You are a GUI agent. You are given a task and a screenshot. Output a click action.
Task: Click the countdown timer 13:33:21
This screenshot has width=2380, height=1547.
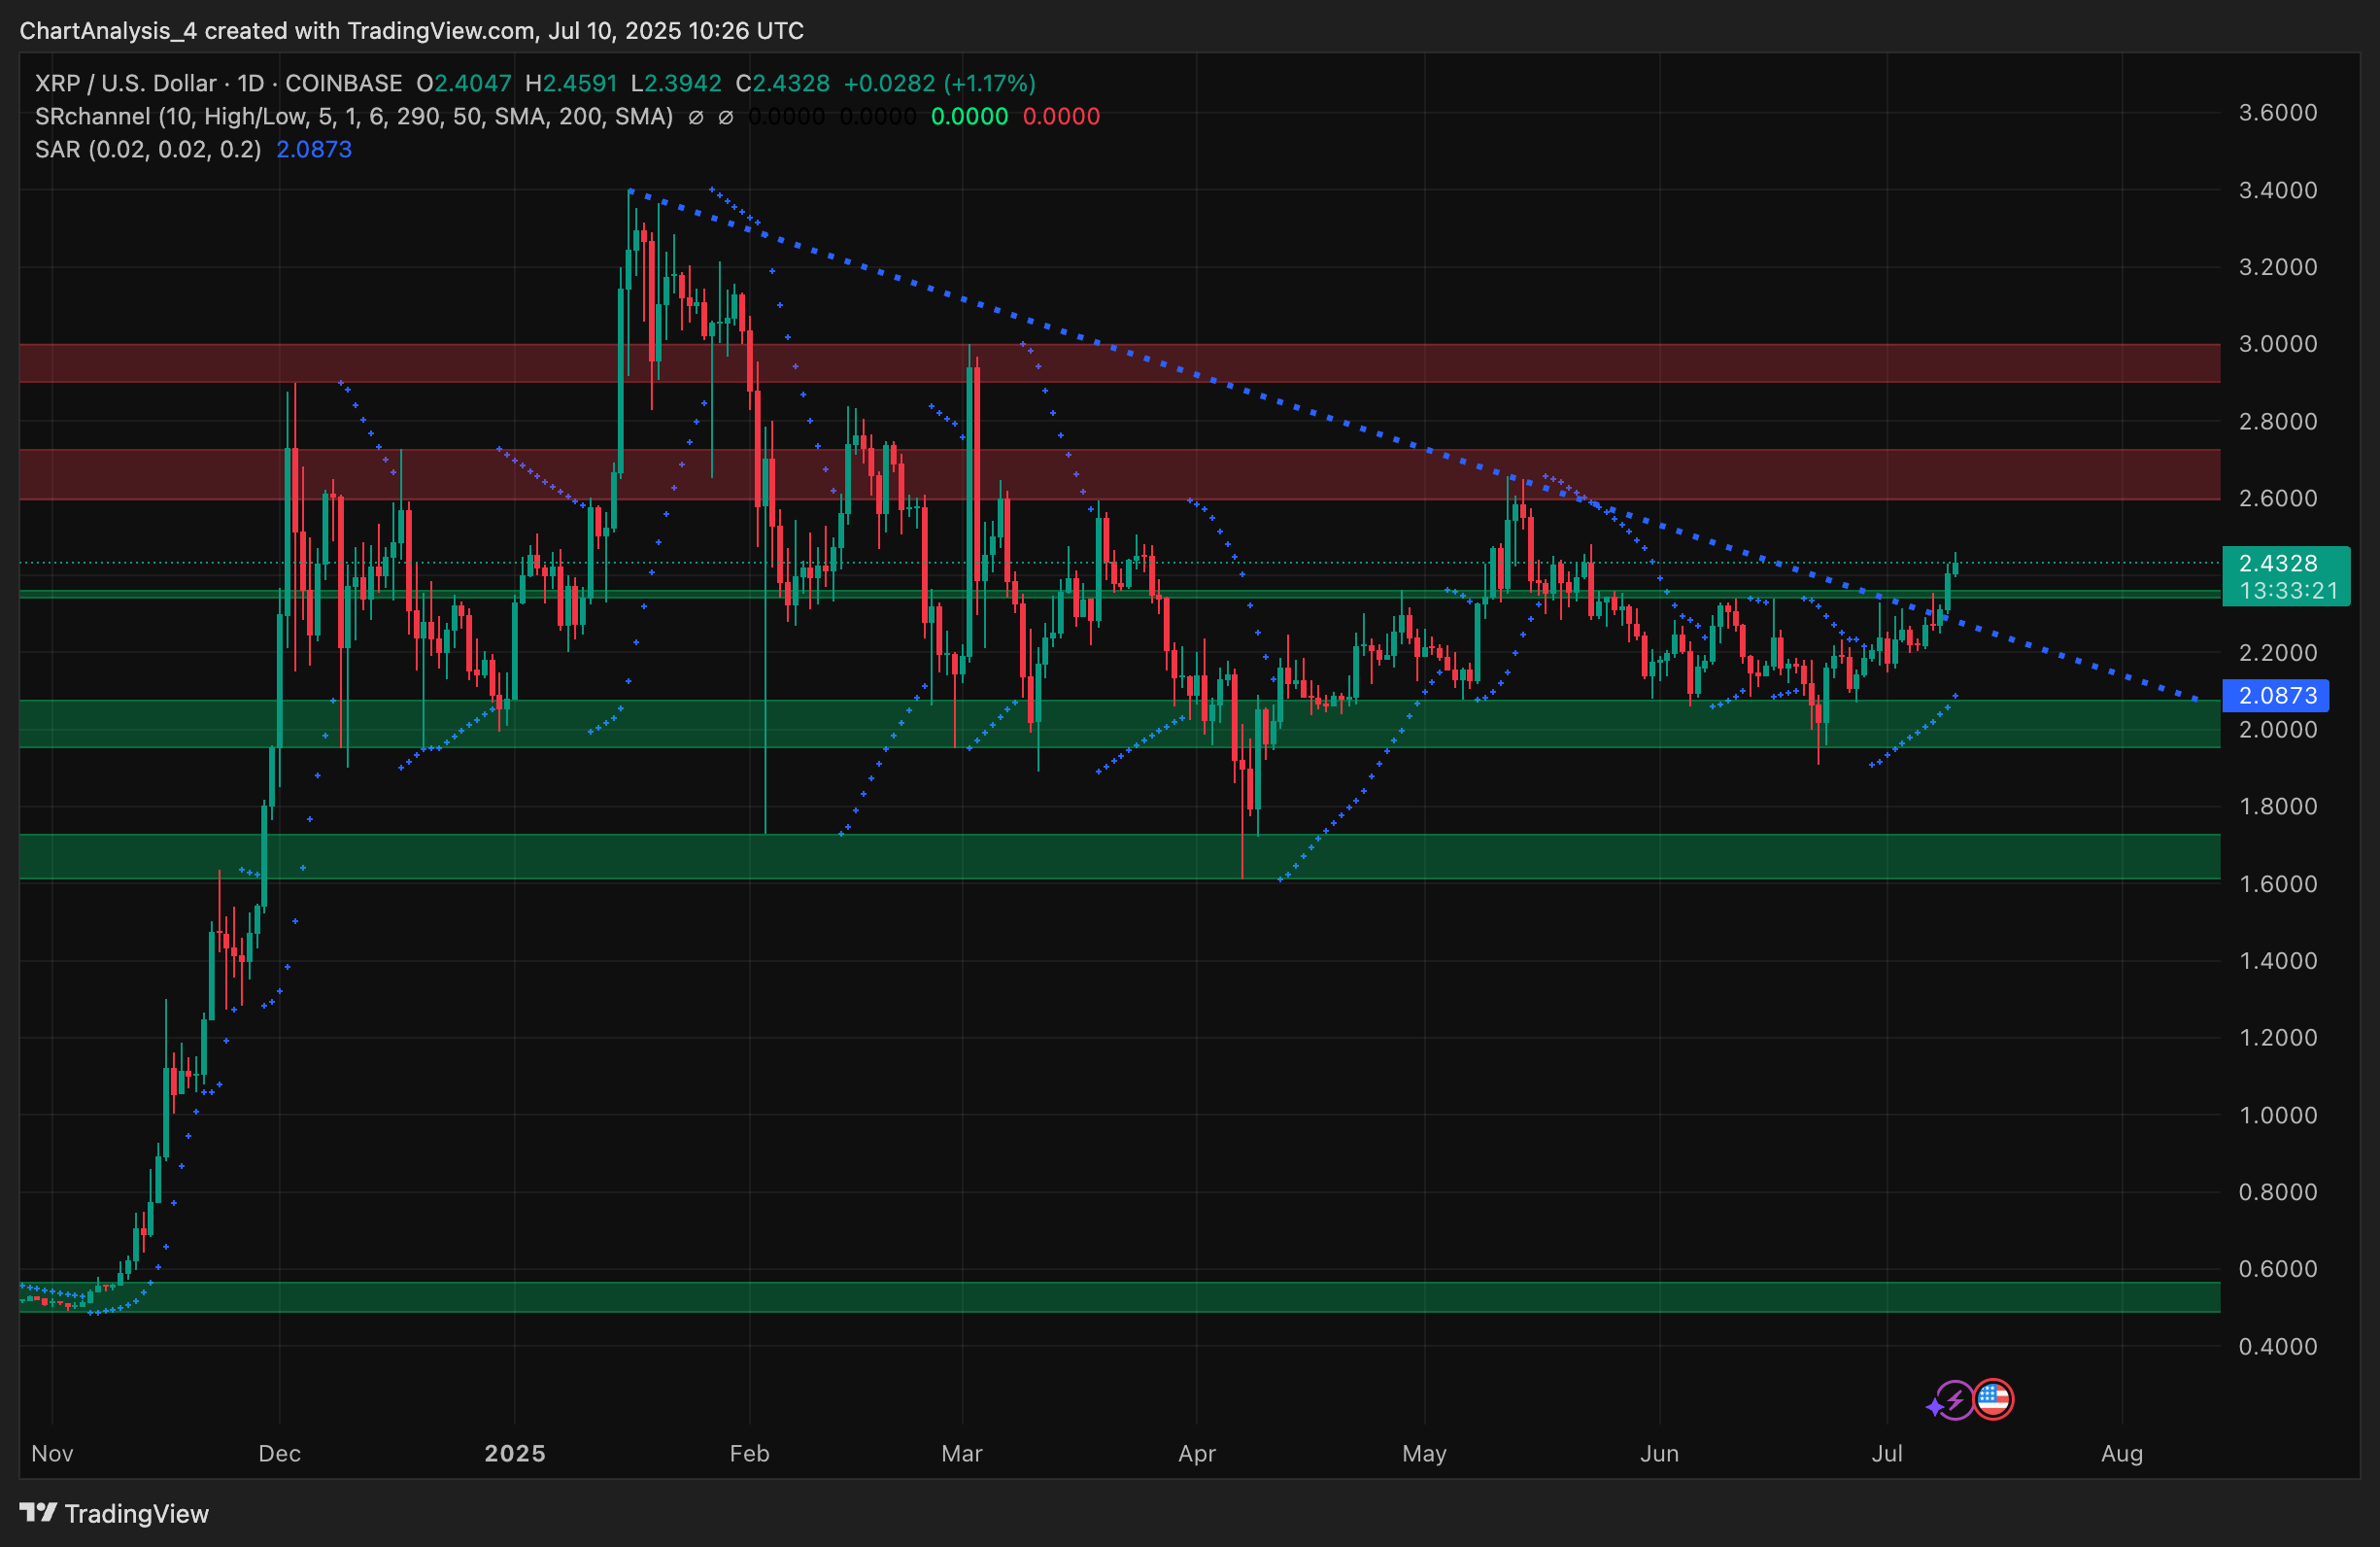pyautogui.click(x=2288, y=591)
